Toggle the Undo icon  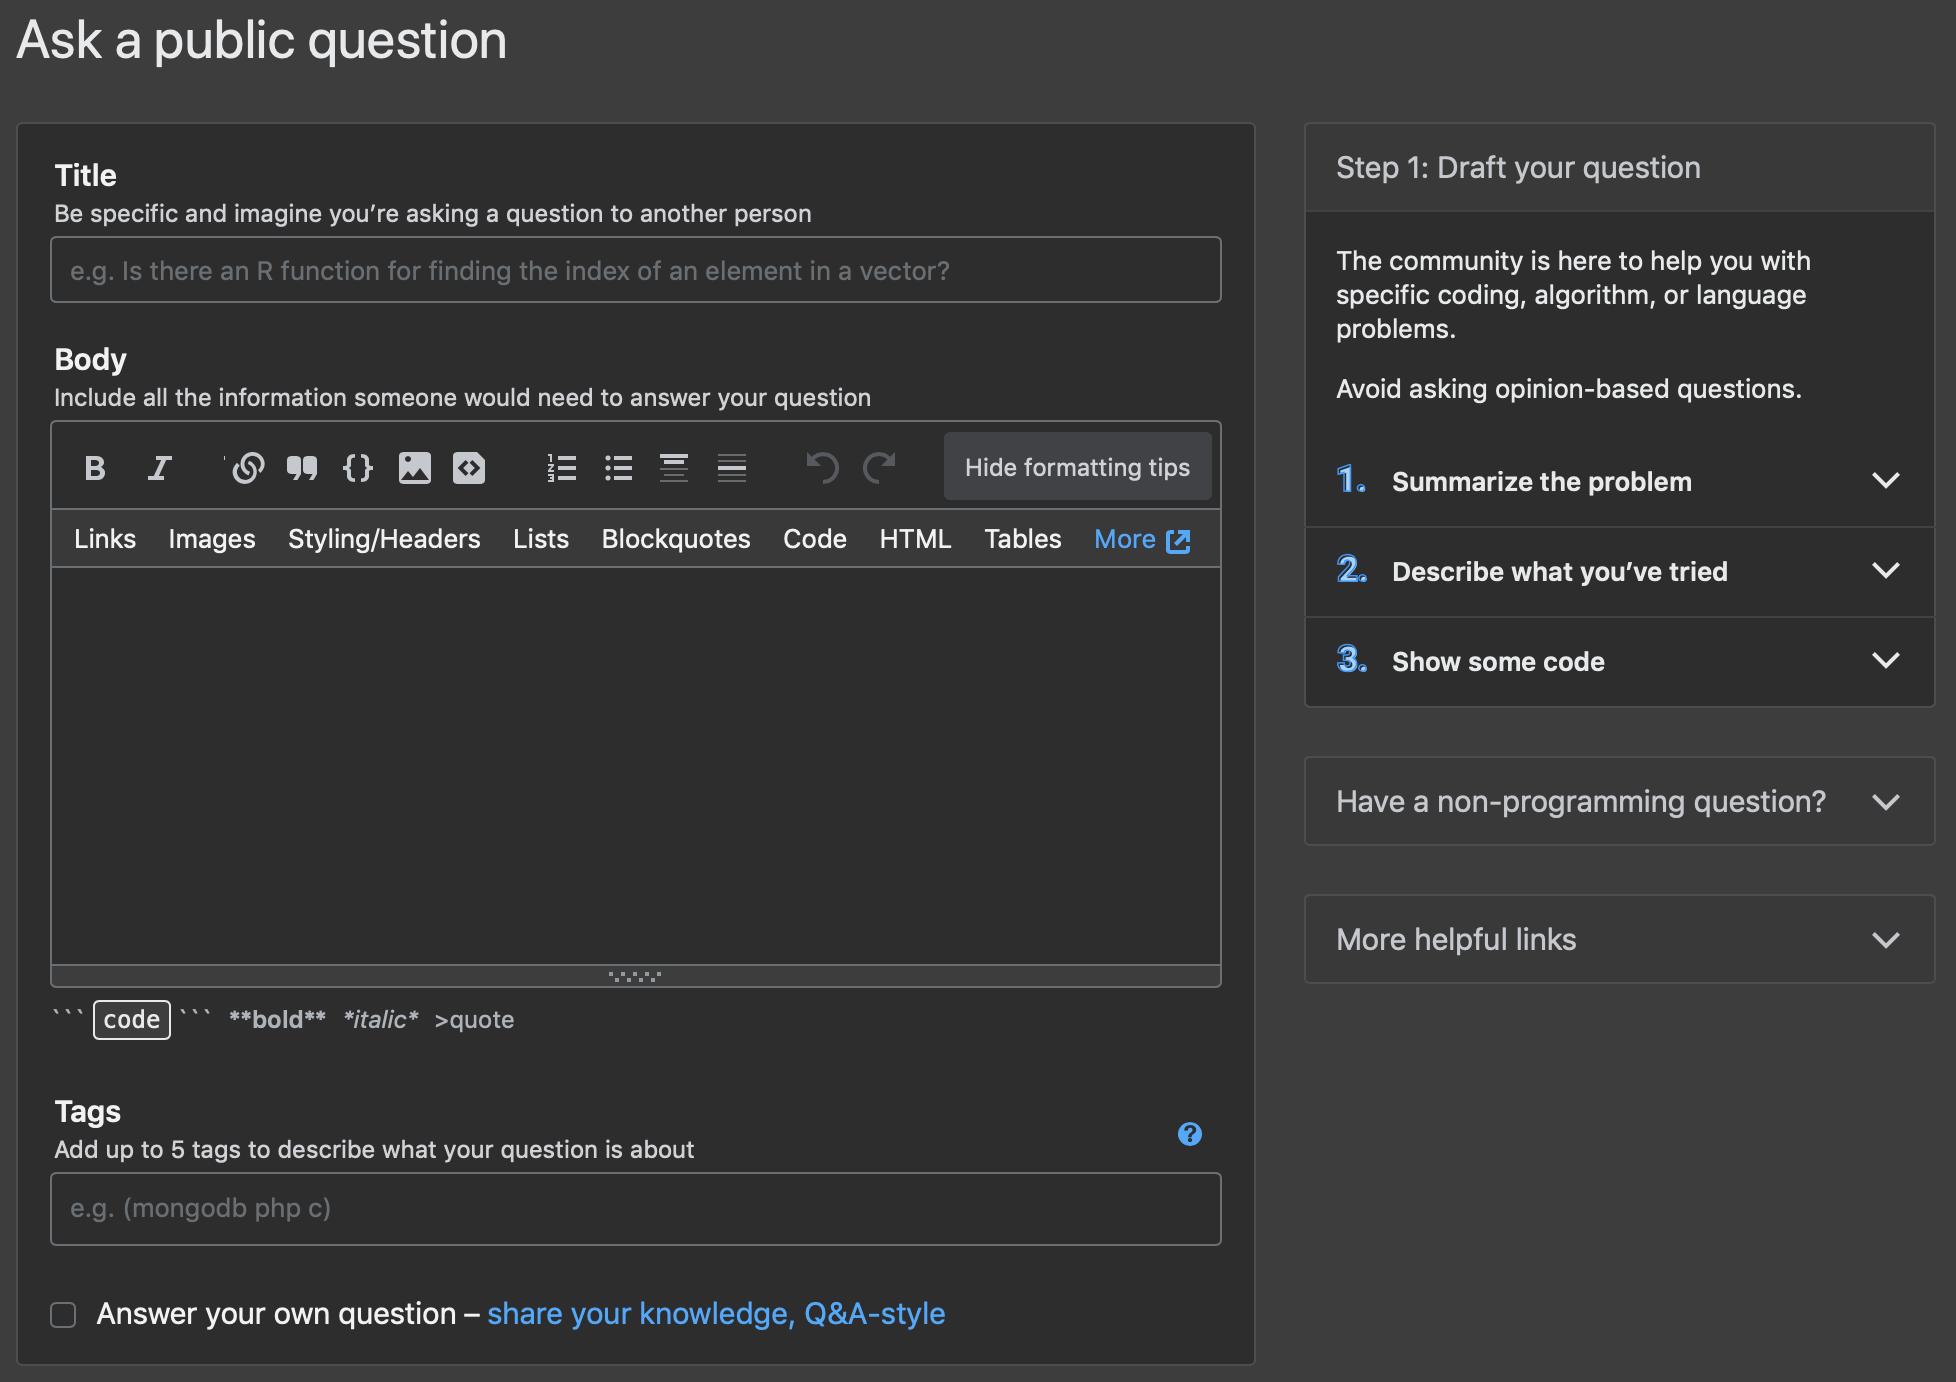(822, 468)
